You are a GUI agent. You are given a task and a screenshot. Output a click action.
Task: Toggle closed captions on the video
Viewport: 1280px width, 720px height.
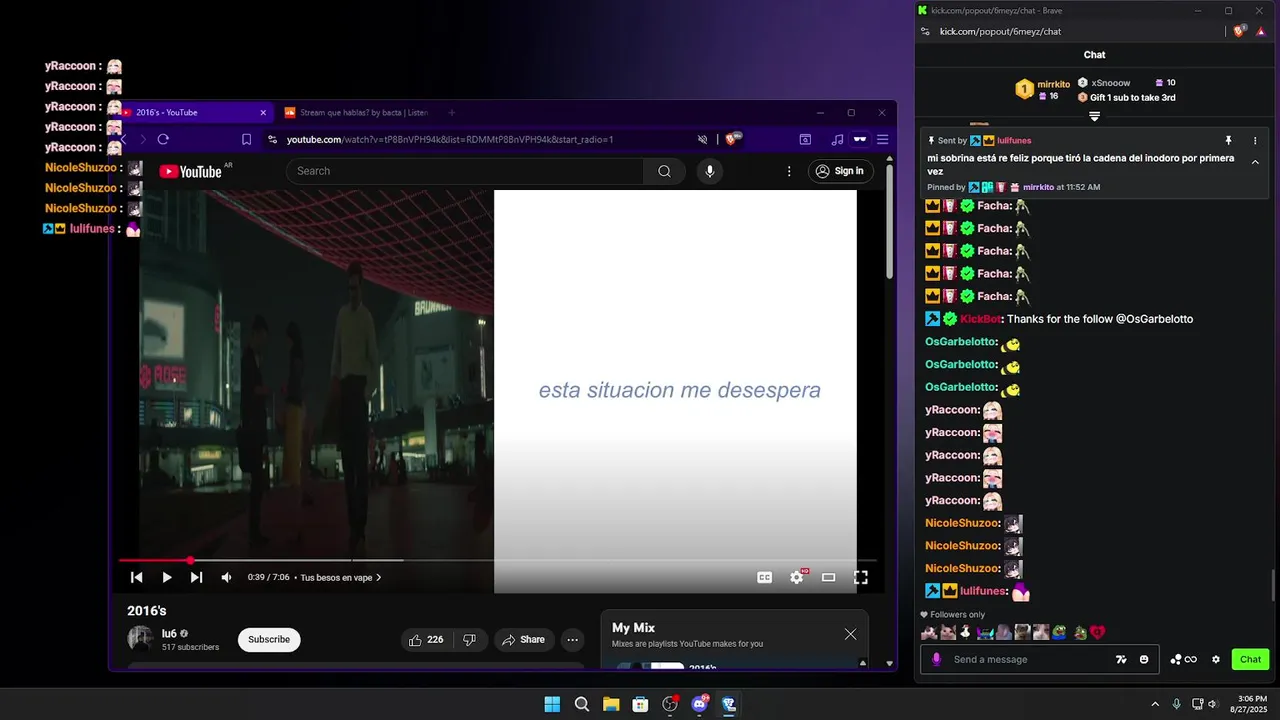click(x=765, y=577)
